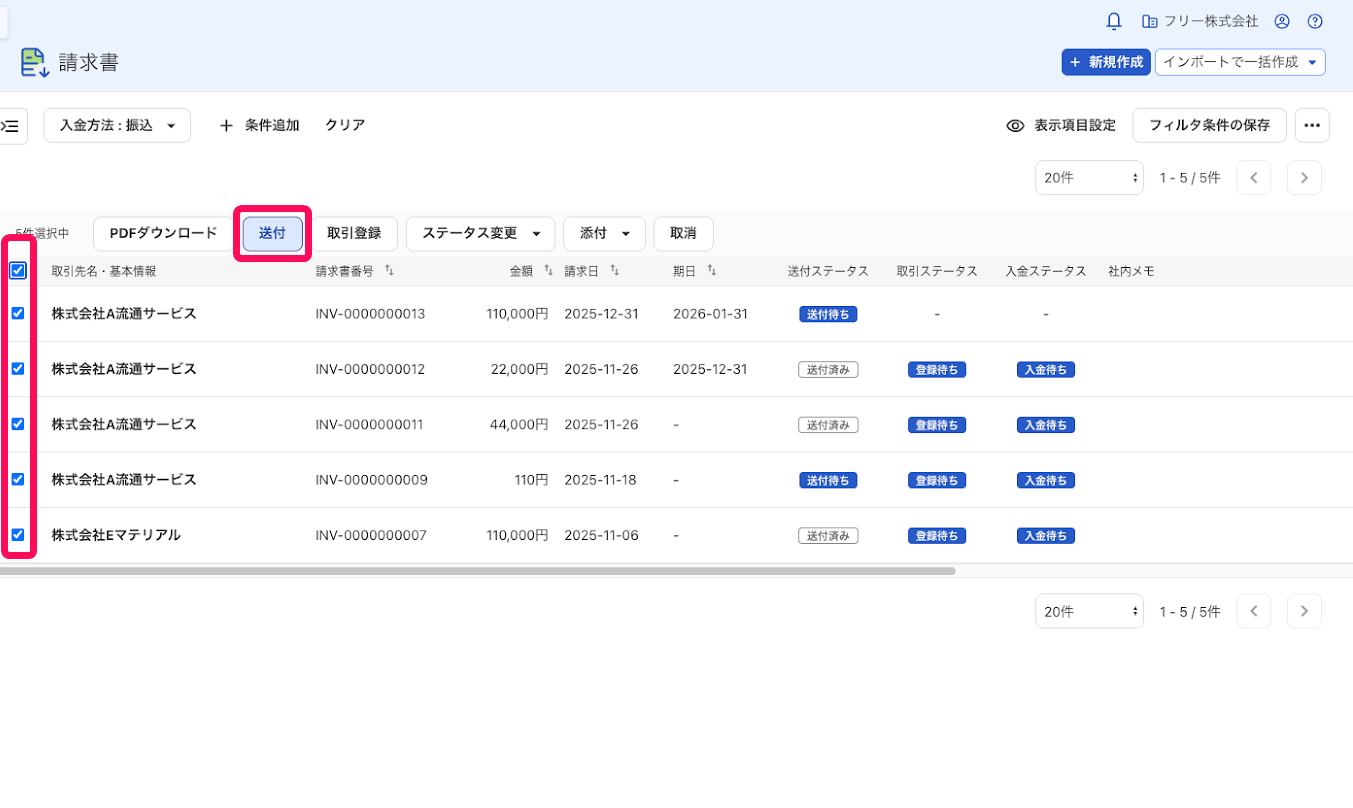Click invoice number INV-0000000011
Screen dimensions: 1353x808
coord(369,424)
